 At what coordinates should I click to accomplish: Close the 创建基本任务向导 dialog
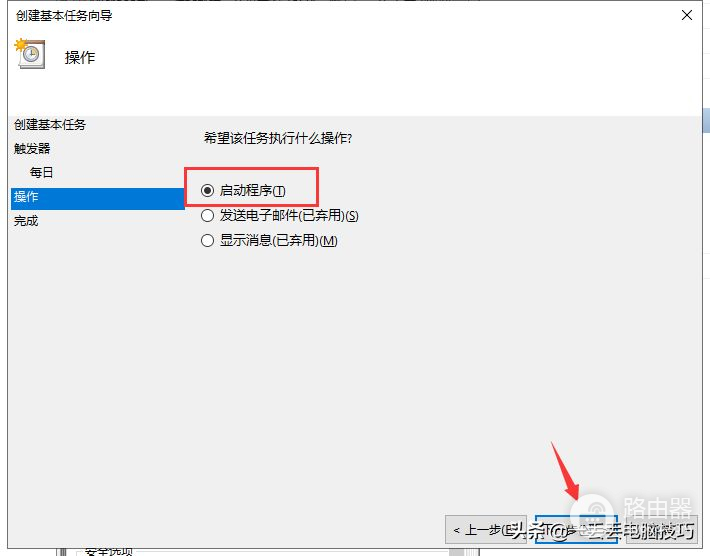[x=686, y=15]
